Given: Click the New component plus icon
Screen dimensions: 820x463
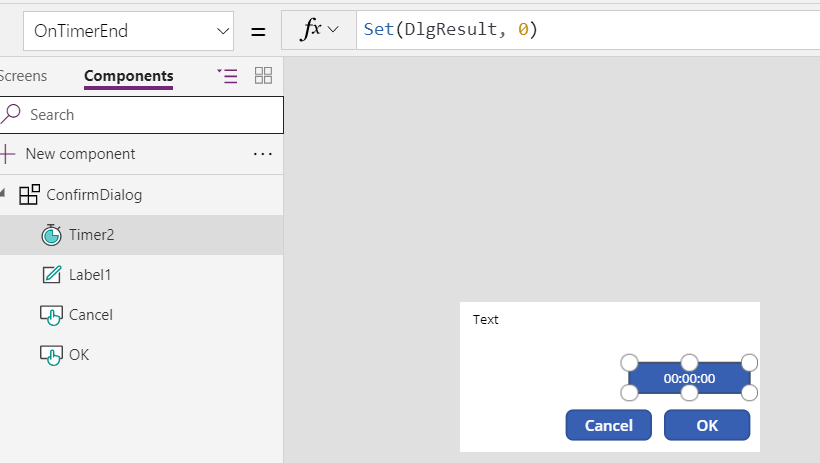Looking at the screenshot, I should click(7, 154).
